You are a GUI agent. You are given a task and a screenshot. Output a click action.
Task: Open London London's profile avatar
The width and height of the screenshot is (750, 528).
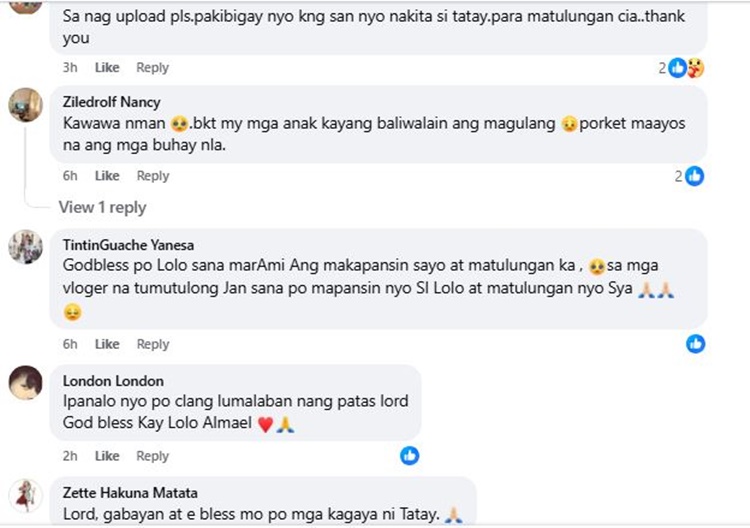click(x=25, y=382)
